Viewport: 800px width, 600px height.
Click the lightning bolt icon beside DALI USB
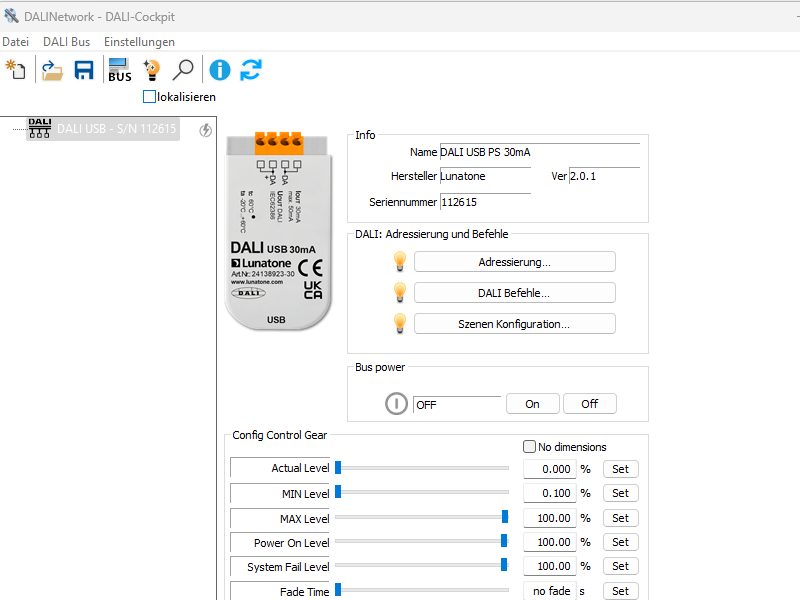click(206, 129)
